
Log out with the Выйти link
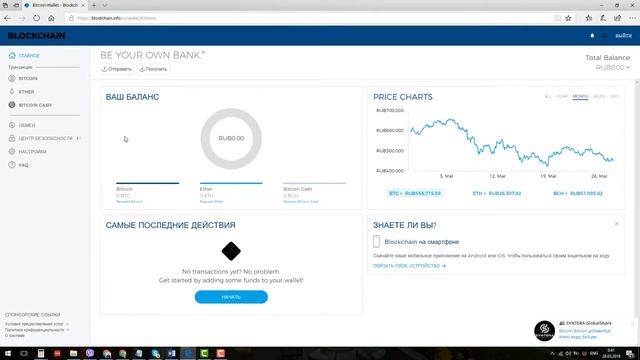pos(623,36)
